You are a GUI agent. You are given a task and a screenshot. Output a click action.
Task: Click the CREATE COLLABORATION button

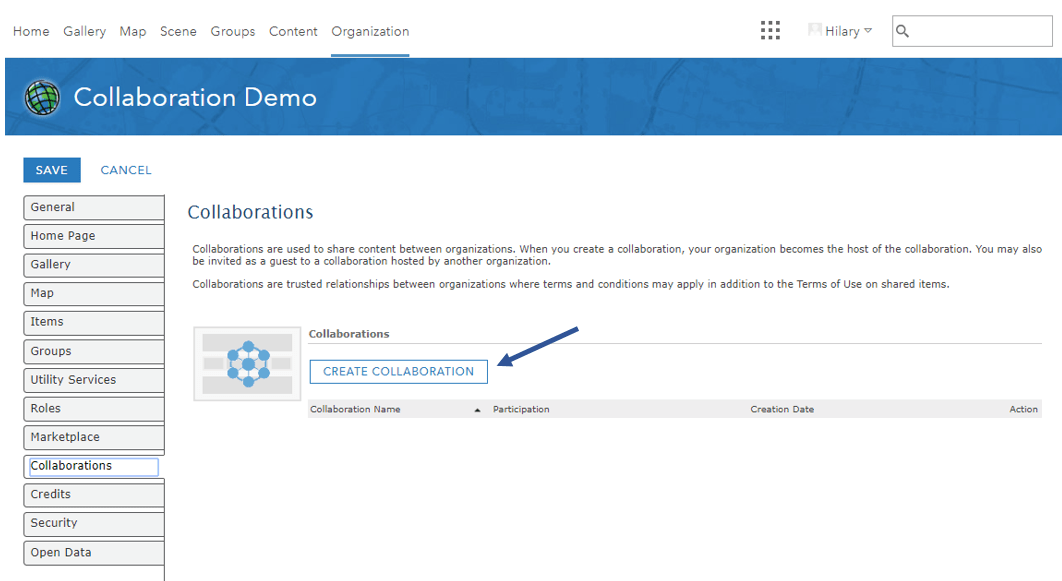point(398,371)
